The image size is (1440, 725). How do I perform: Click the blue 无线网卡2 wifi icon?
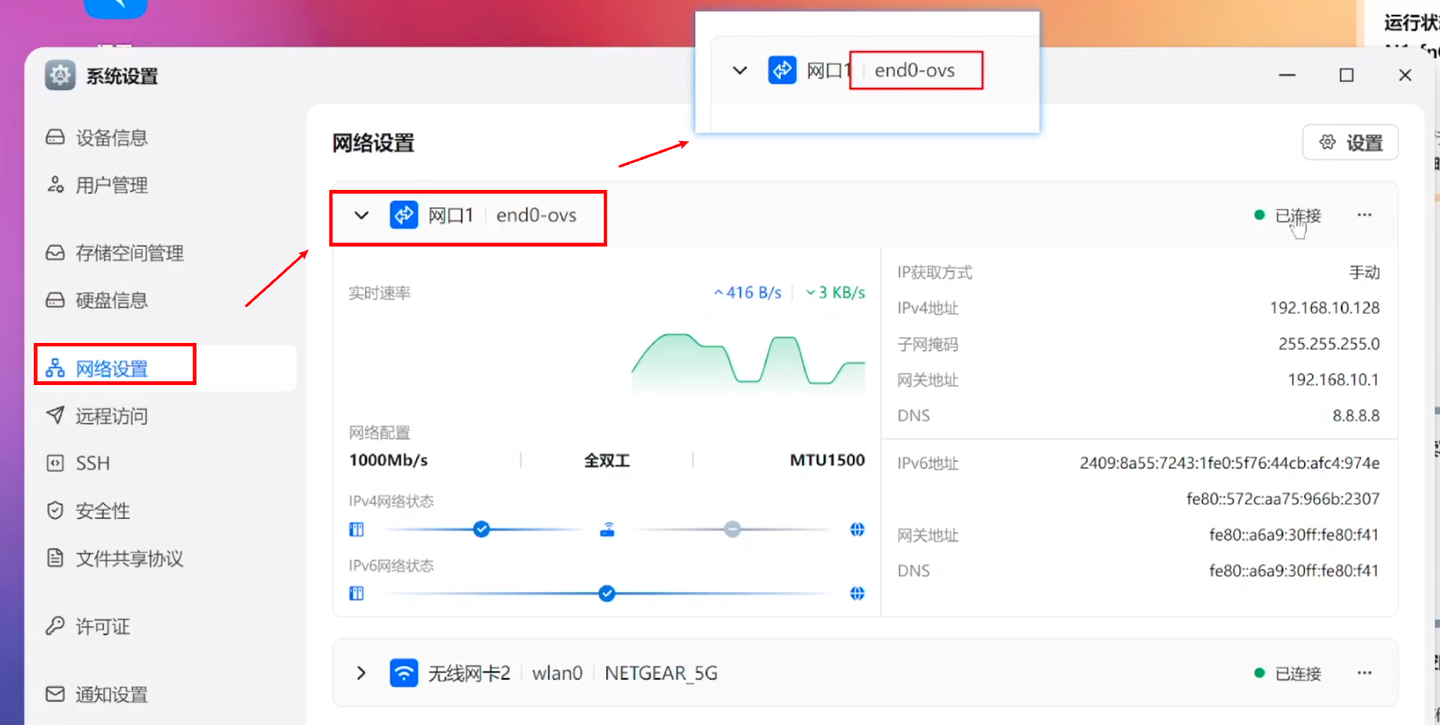pos(404,673)
